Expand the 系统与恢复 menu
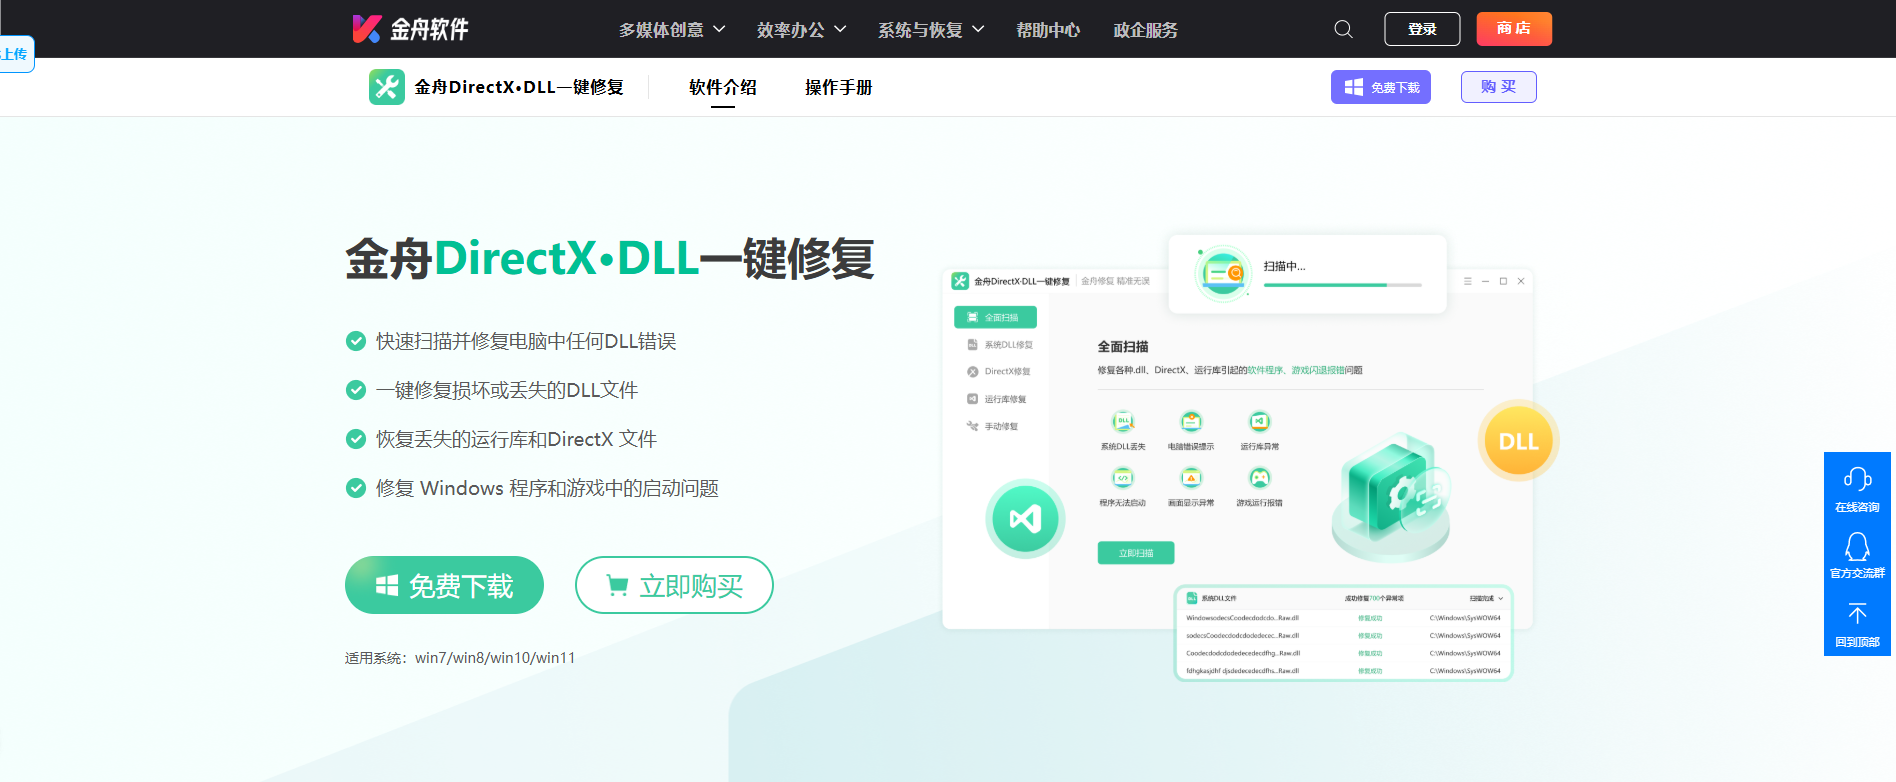Viewport: 1896px width, 782px height. [931, 30]
